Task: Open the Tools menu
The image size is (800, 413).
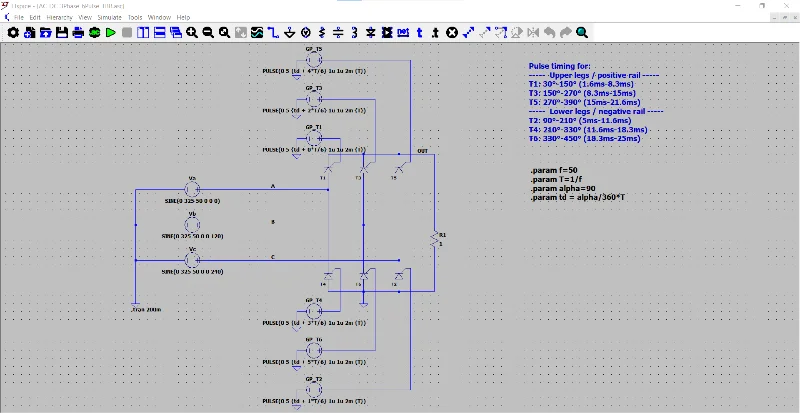Action: click(x=135, y=17)
